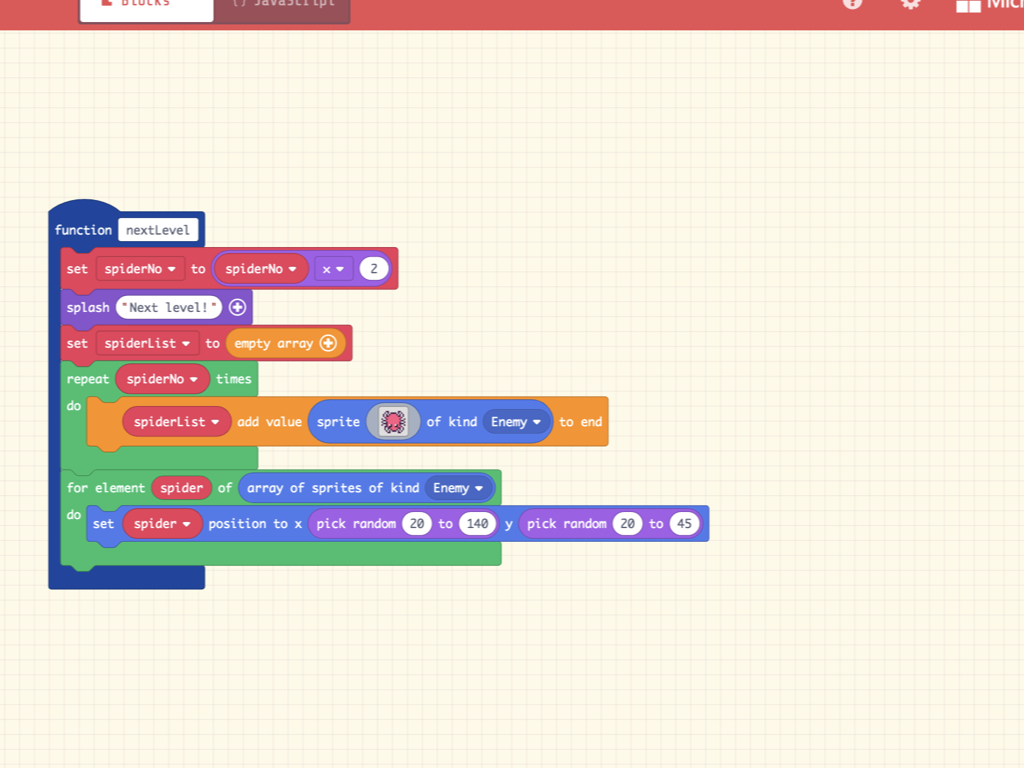The image size is (1024, 768).
Task: Edit the nextLevel function name field
Action: [x=158, y=230]
